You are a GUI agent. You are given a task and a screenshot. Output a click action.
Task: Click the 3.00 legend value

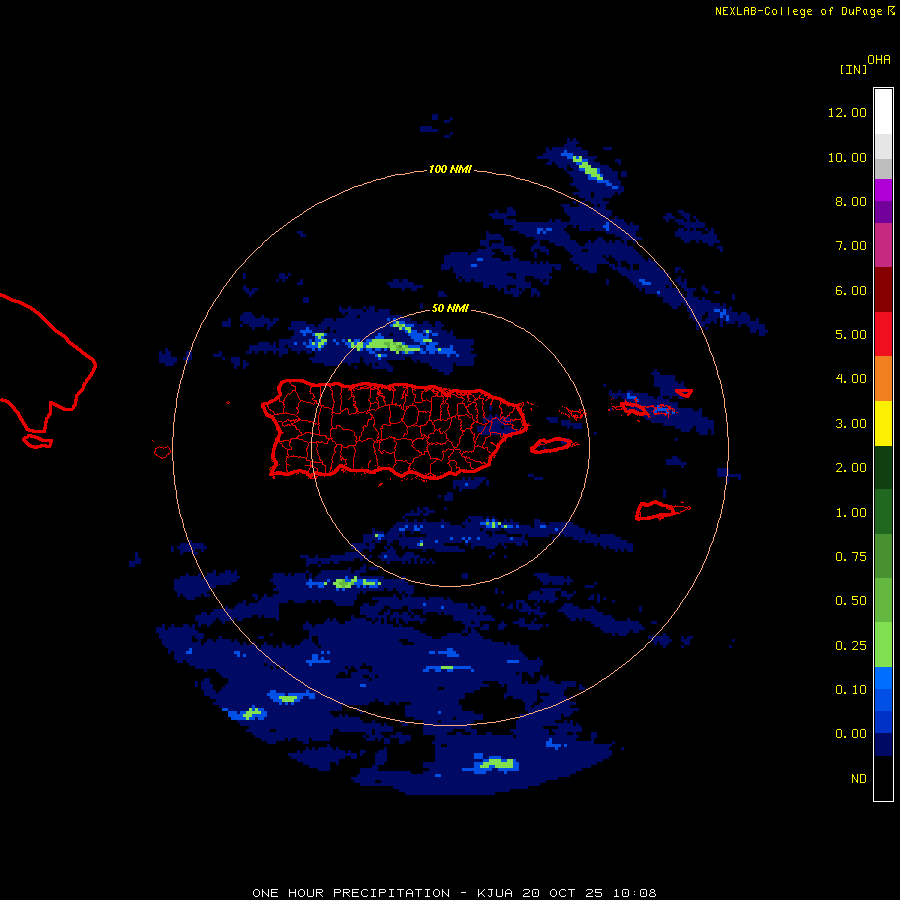click(851, 424)
